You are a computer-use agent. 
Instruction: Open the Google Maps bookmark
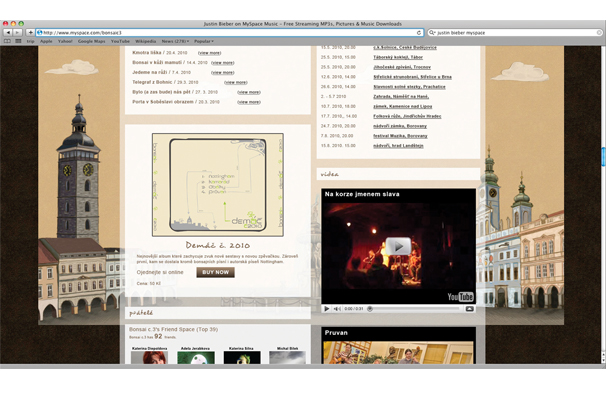pyautogui.click(x=91, y=41)
